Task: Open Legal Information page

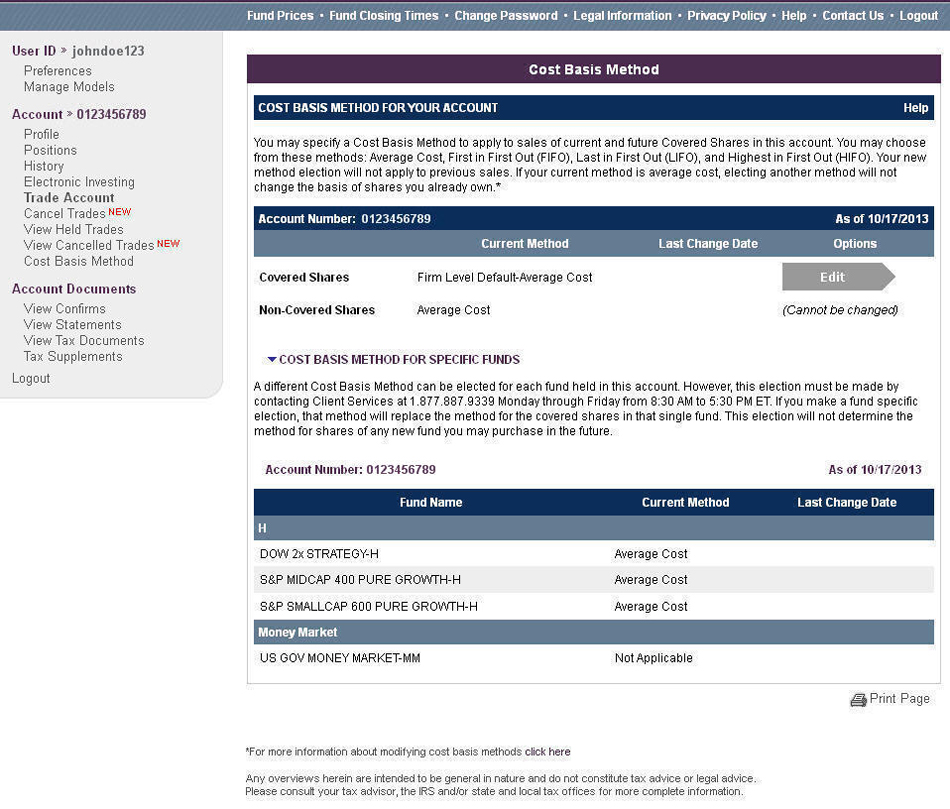Action: tap(622, 16)
